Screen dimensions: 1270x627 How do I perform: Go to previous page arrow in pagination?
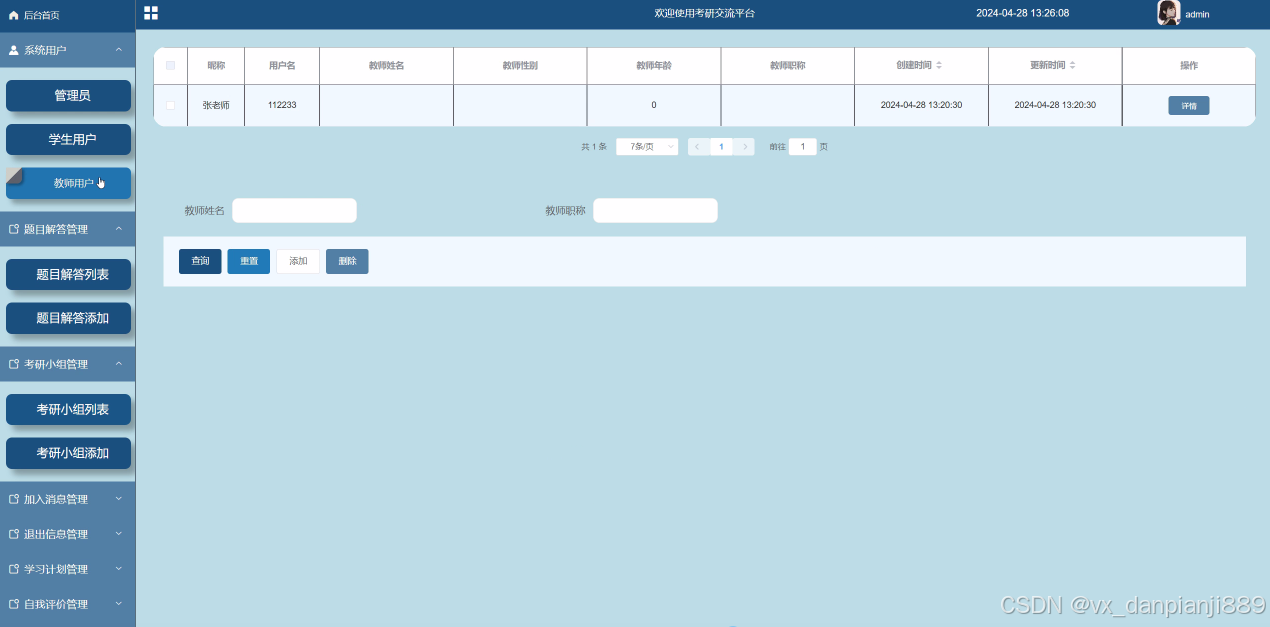(697, 146)
